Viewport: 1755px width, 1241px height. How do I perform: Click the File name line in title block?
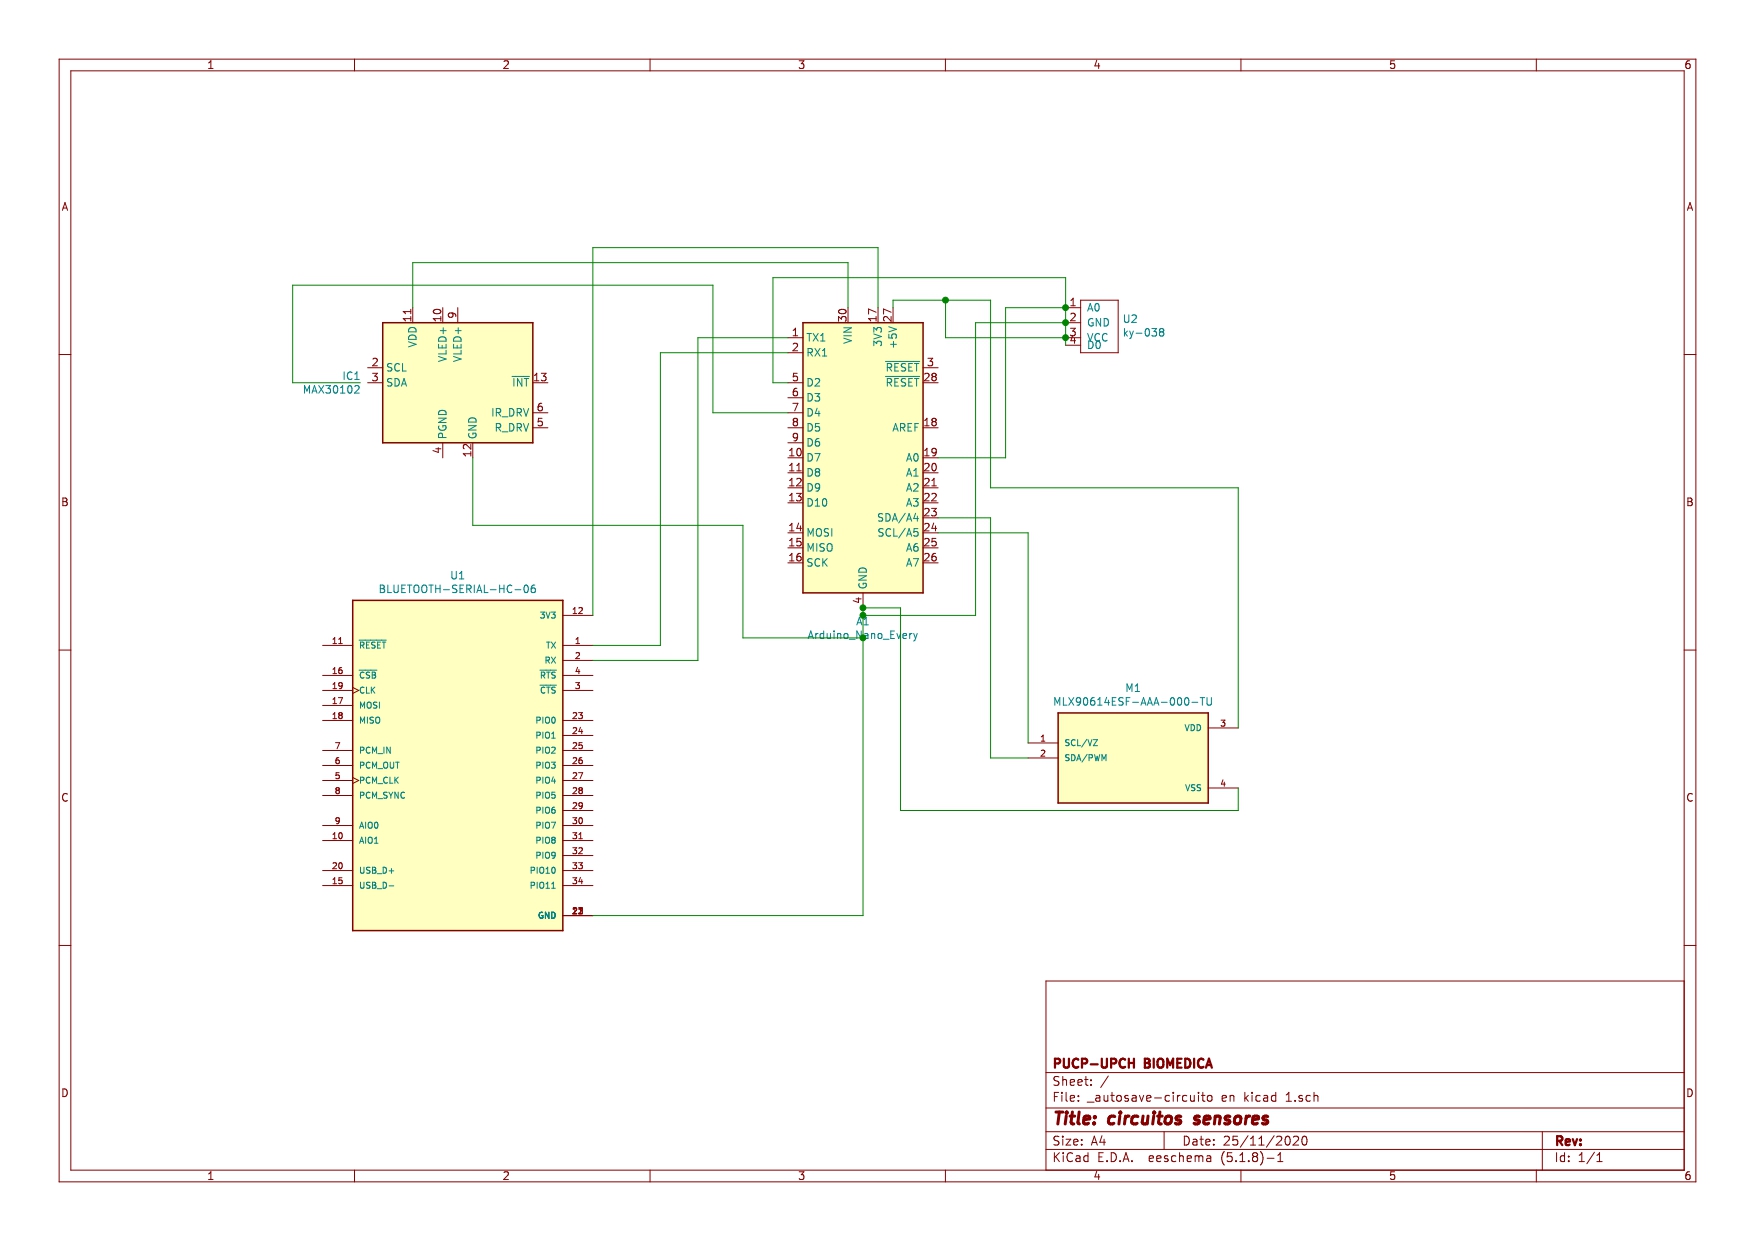1185,1098
